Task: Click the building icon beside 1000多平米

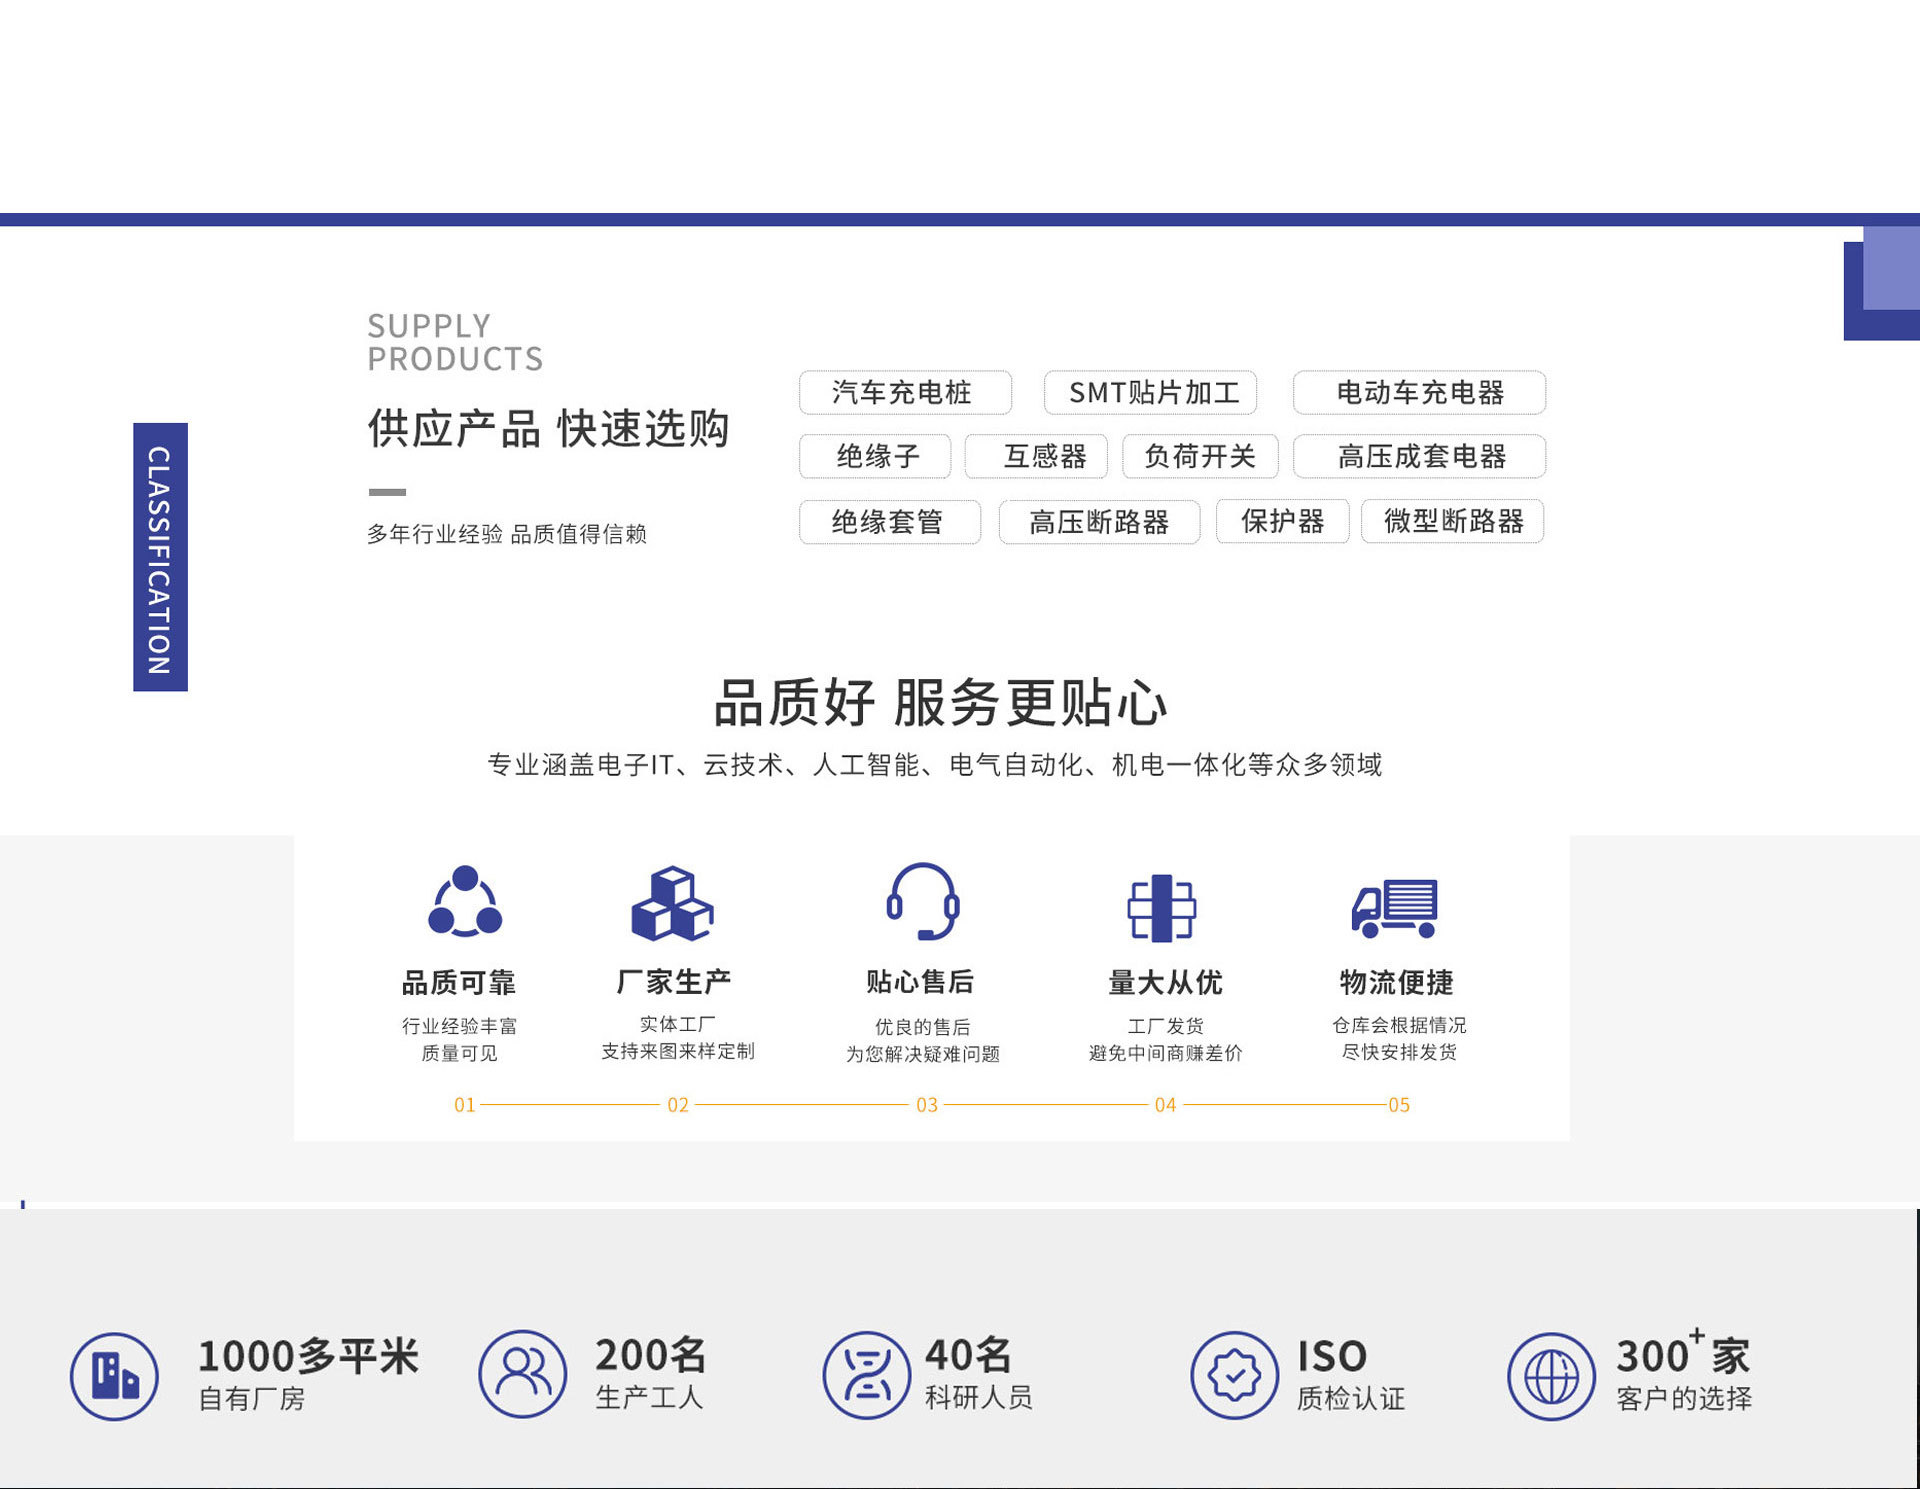Action: (x=114, y=1376)
